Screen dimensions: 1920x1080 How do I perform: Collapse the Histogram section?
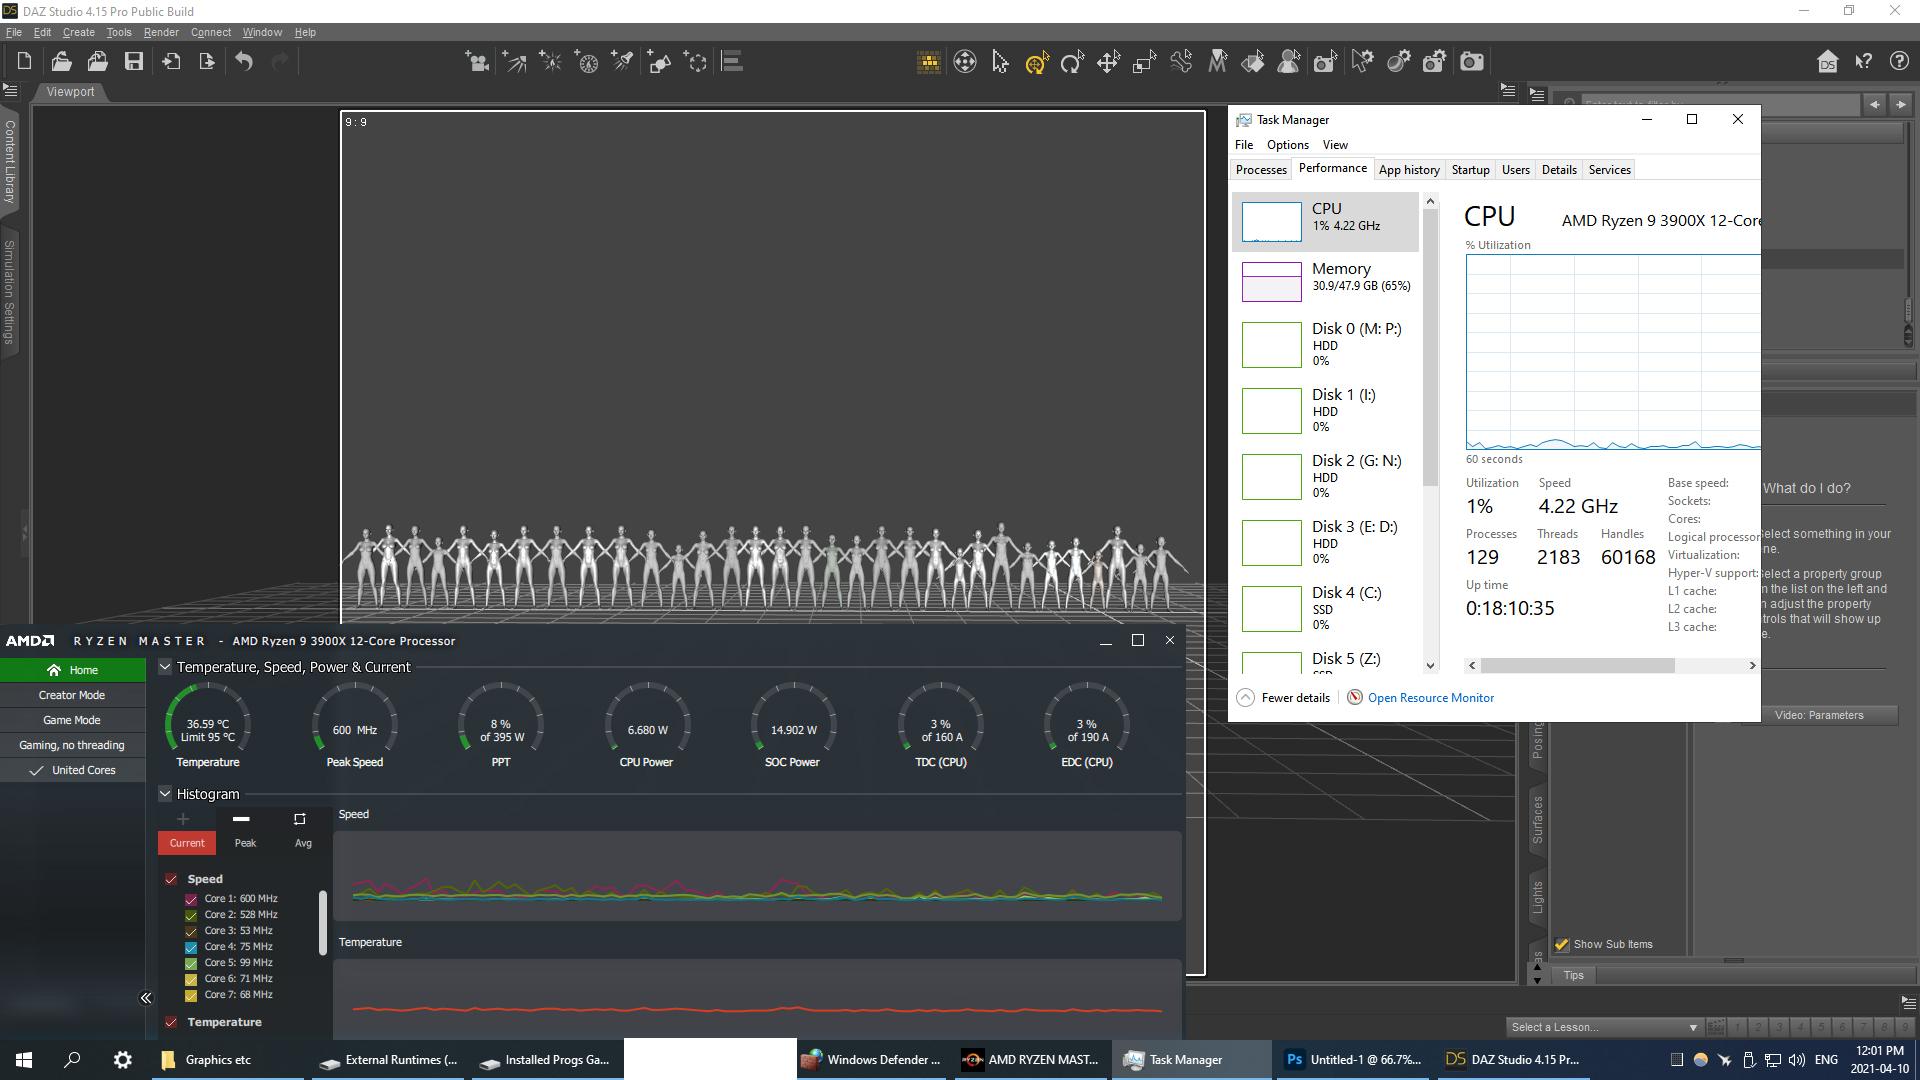click(165, 794)
